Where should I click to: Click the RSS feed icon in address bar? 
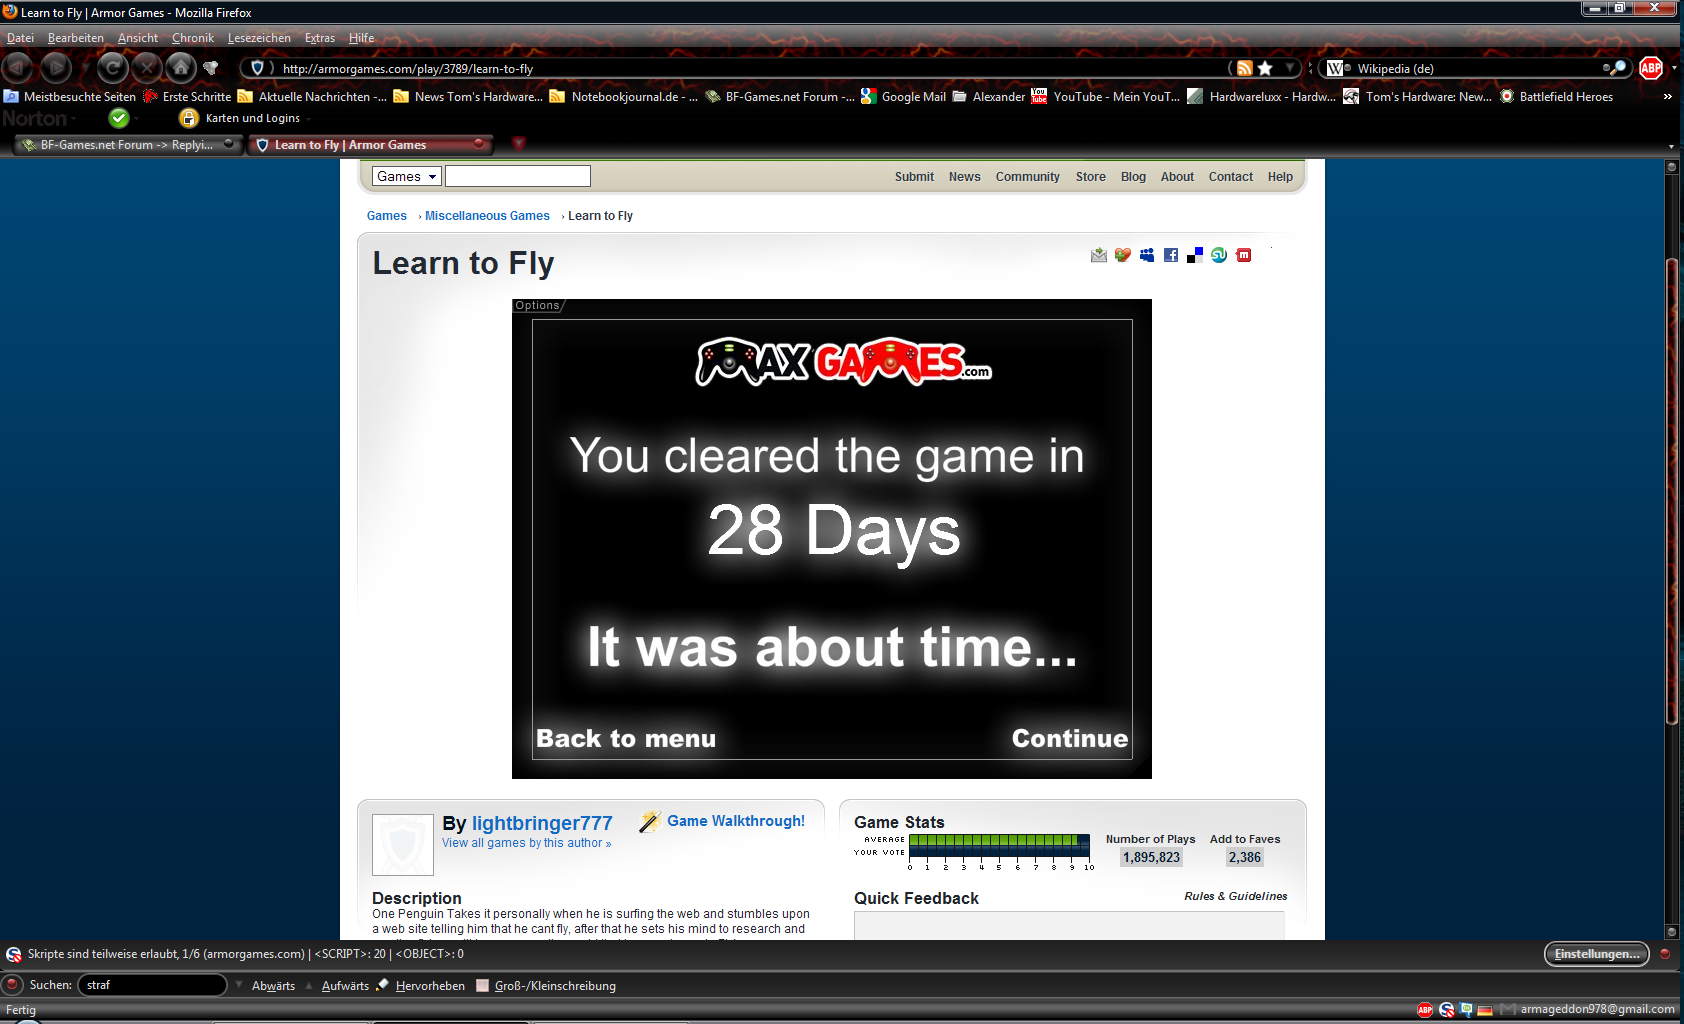pos(1245,68)
